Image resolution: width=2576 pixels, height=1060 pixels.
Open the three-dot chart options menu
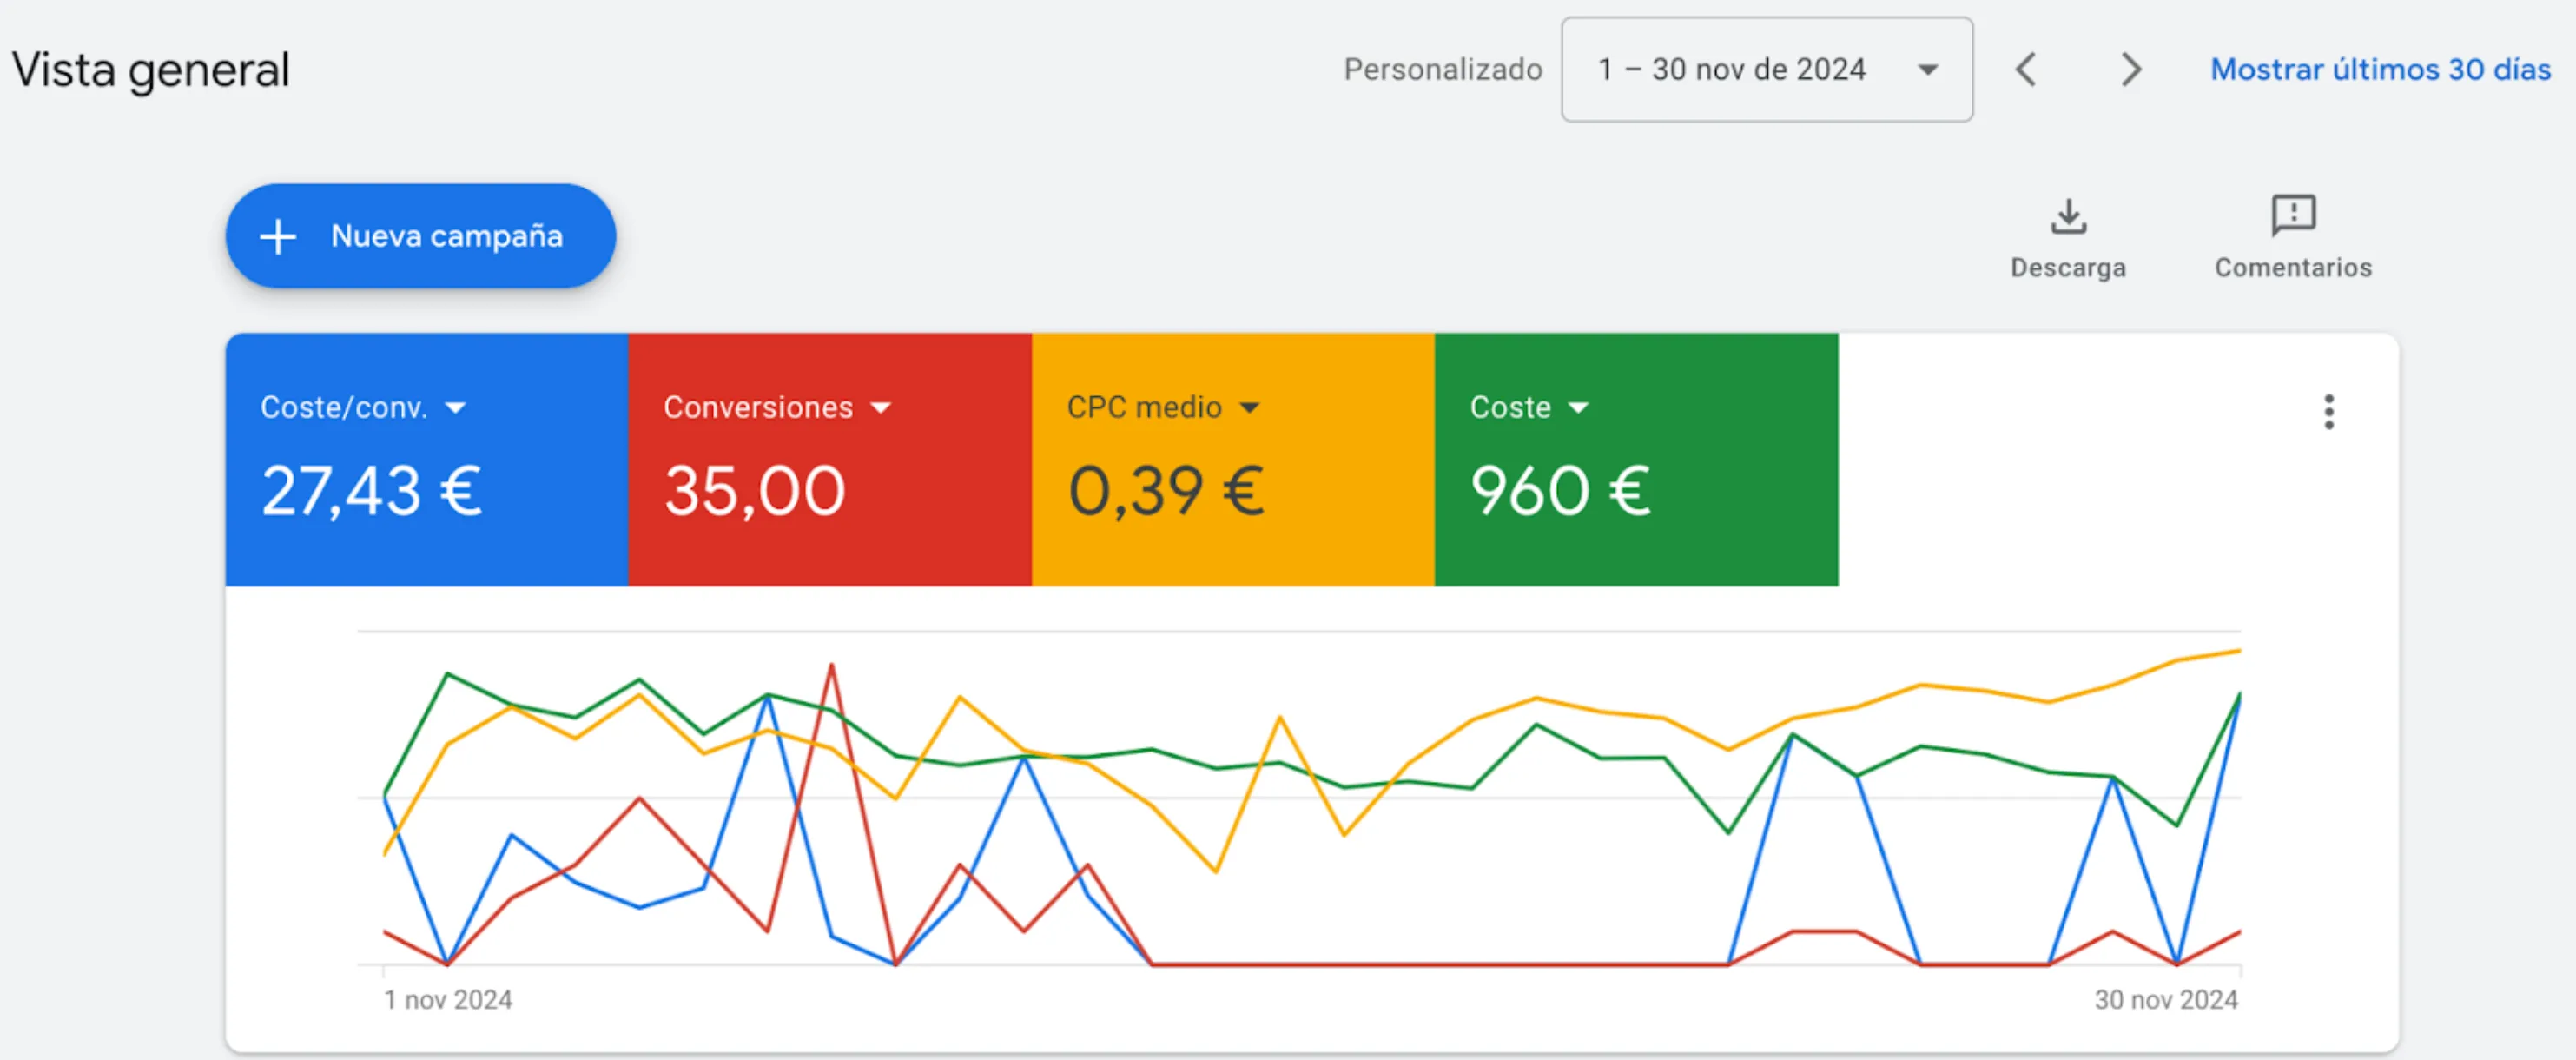2329,412
